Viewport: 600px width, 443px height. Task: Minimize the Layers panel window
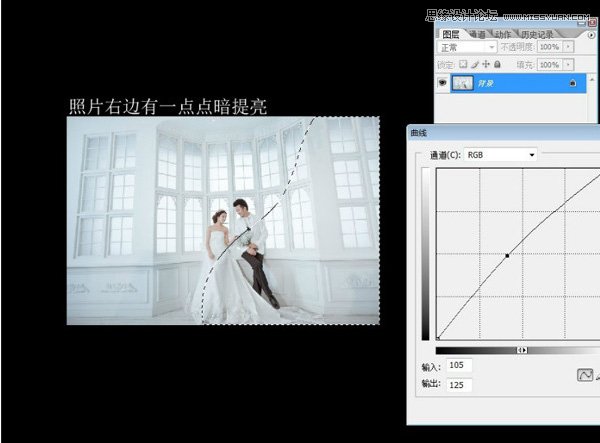tap(582, 23)
